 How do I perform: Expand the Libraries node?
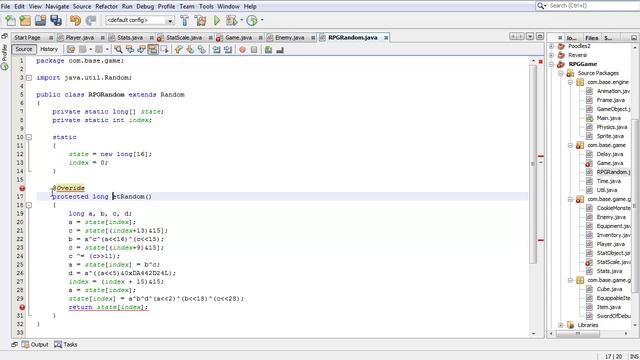pos(561,325)
